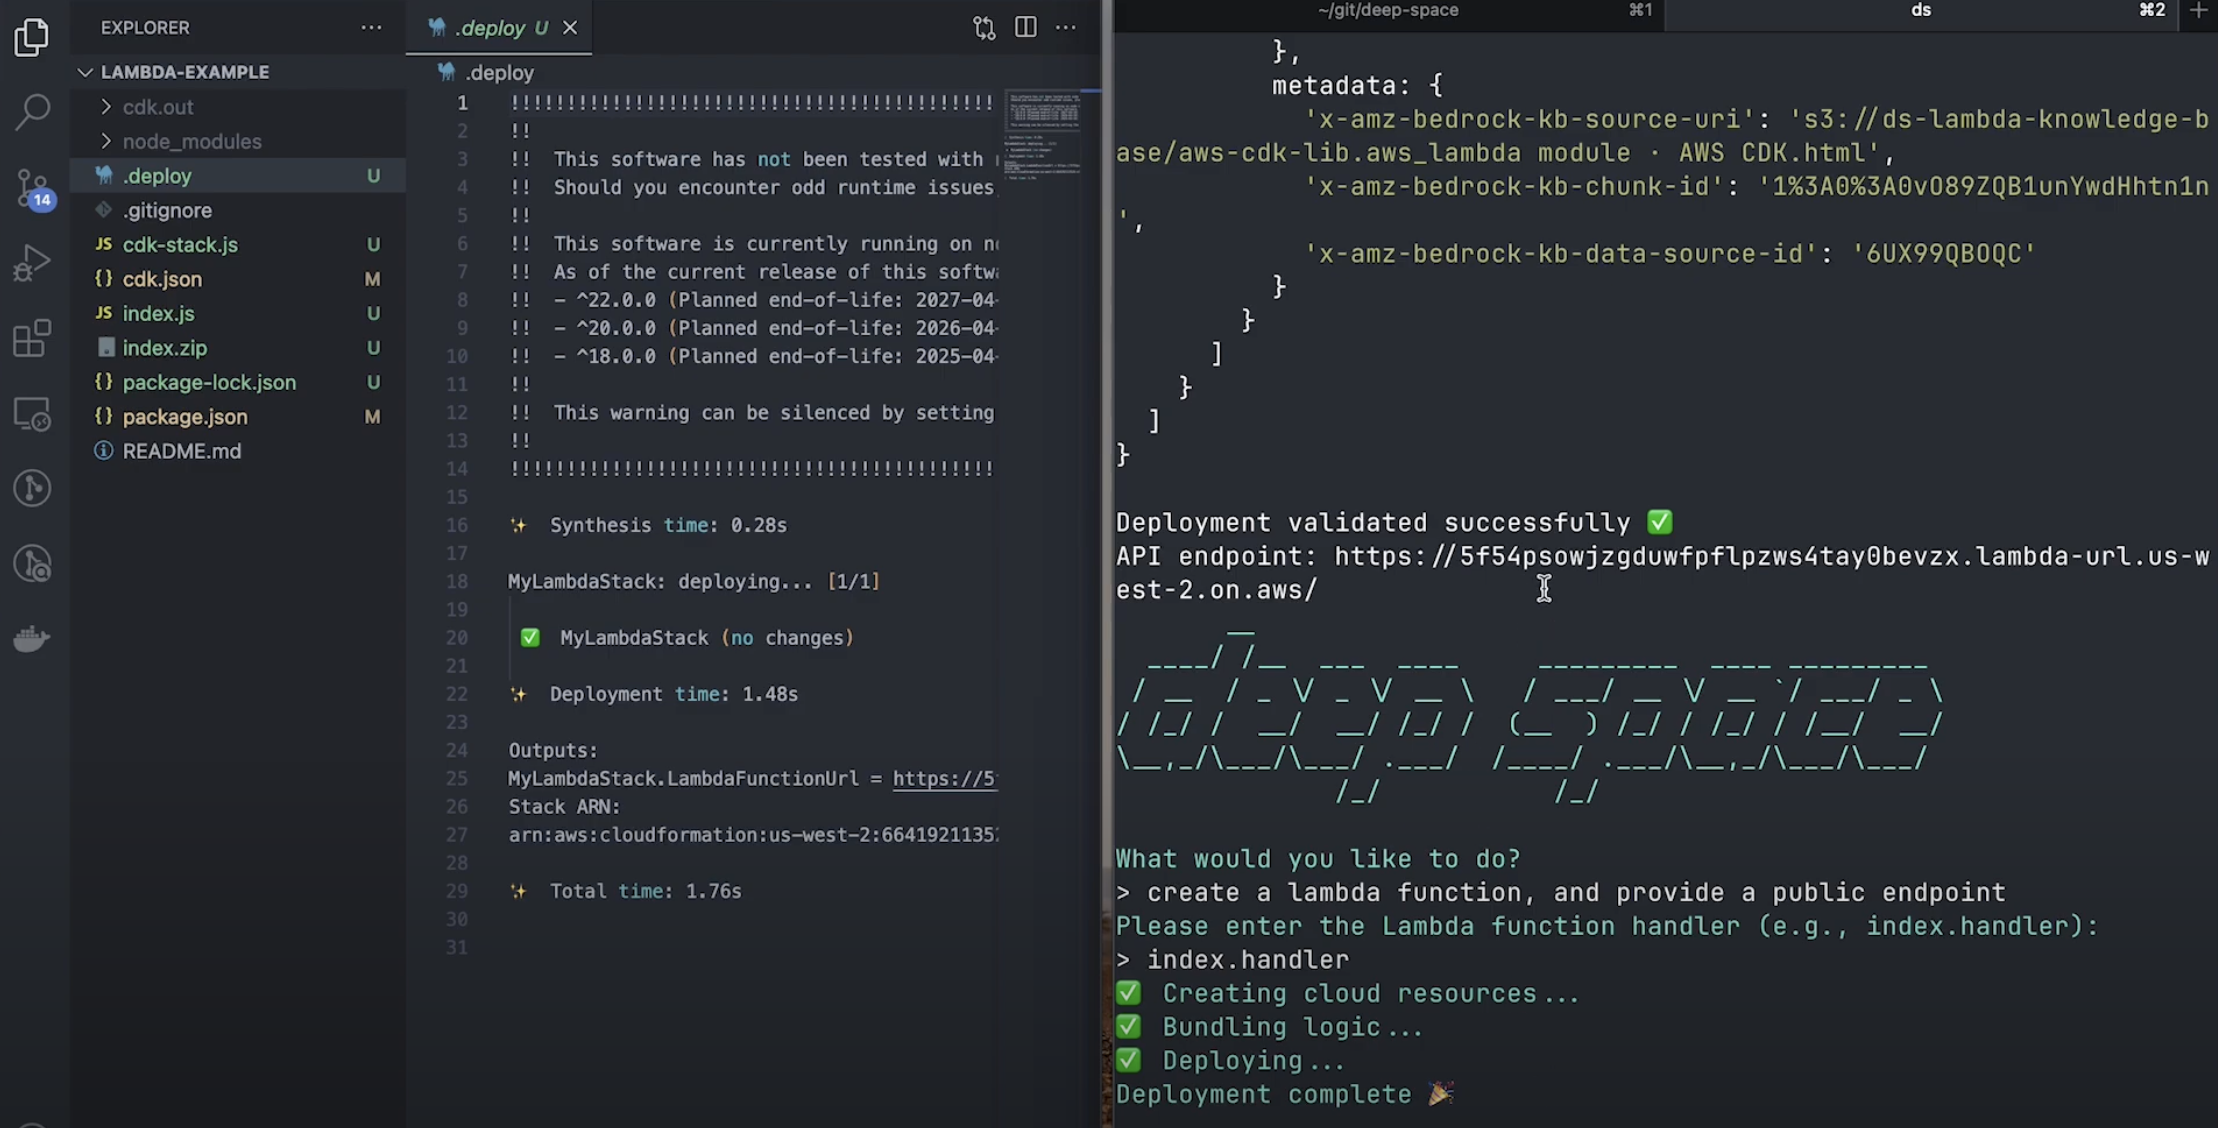The width and height of the screenshot is (2218, 1128).
Task: Click the LambdaFunctionUrl https link in editor
Action: coord(944,779)
